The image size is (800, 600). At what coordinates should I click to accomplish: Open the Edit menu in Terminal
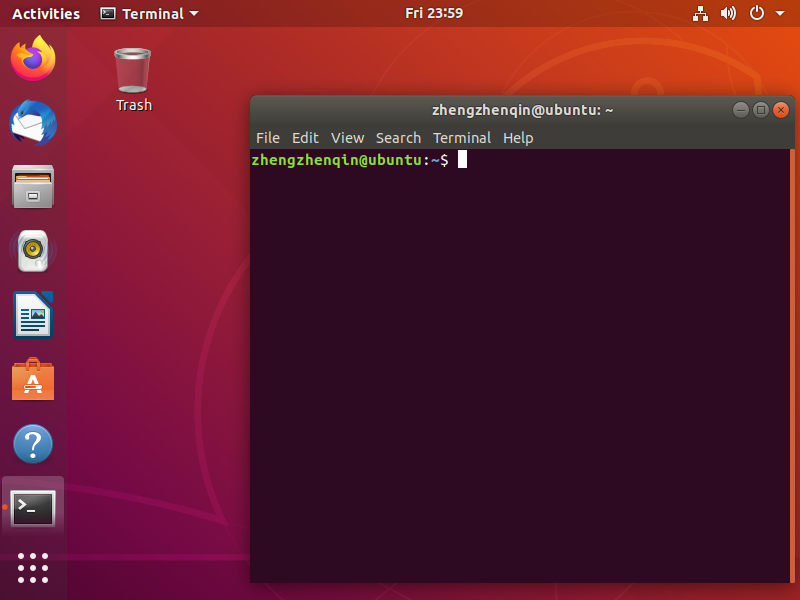305,138
